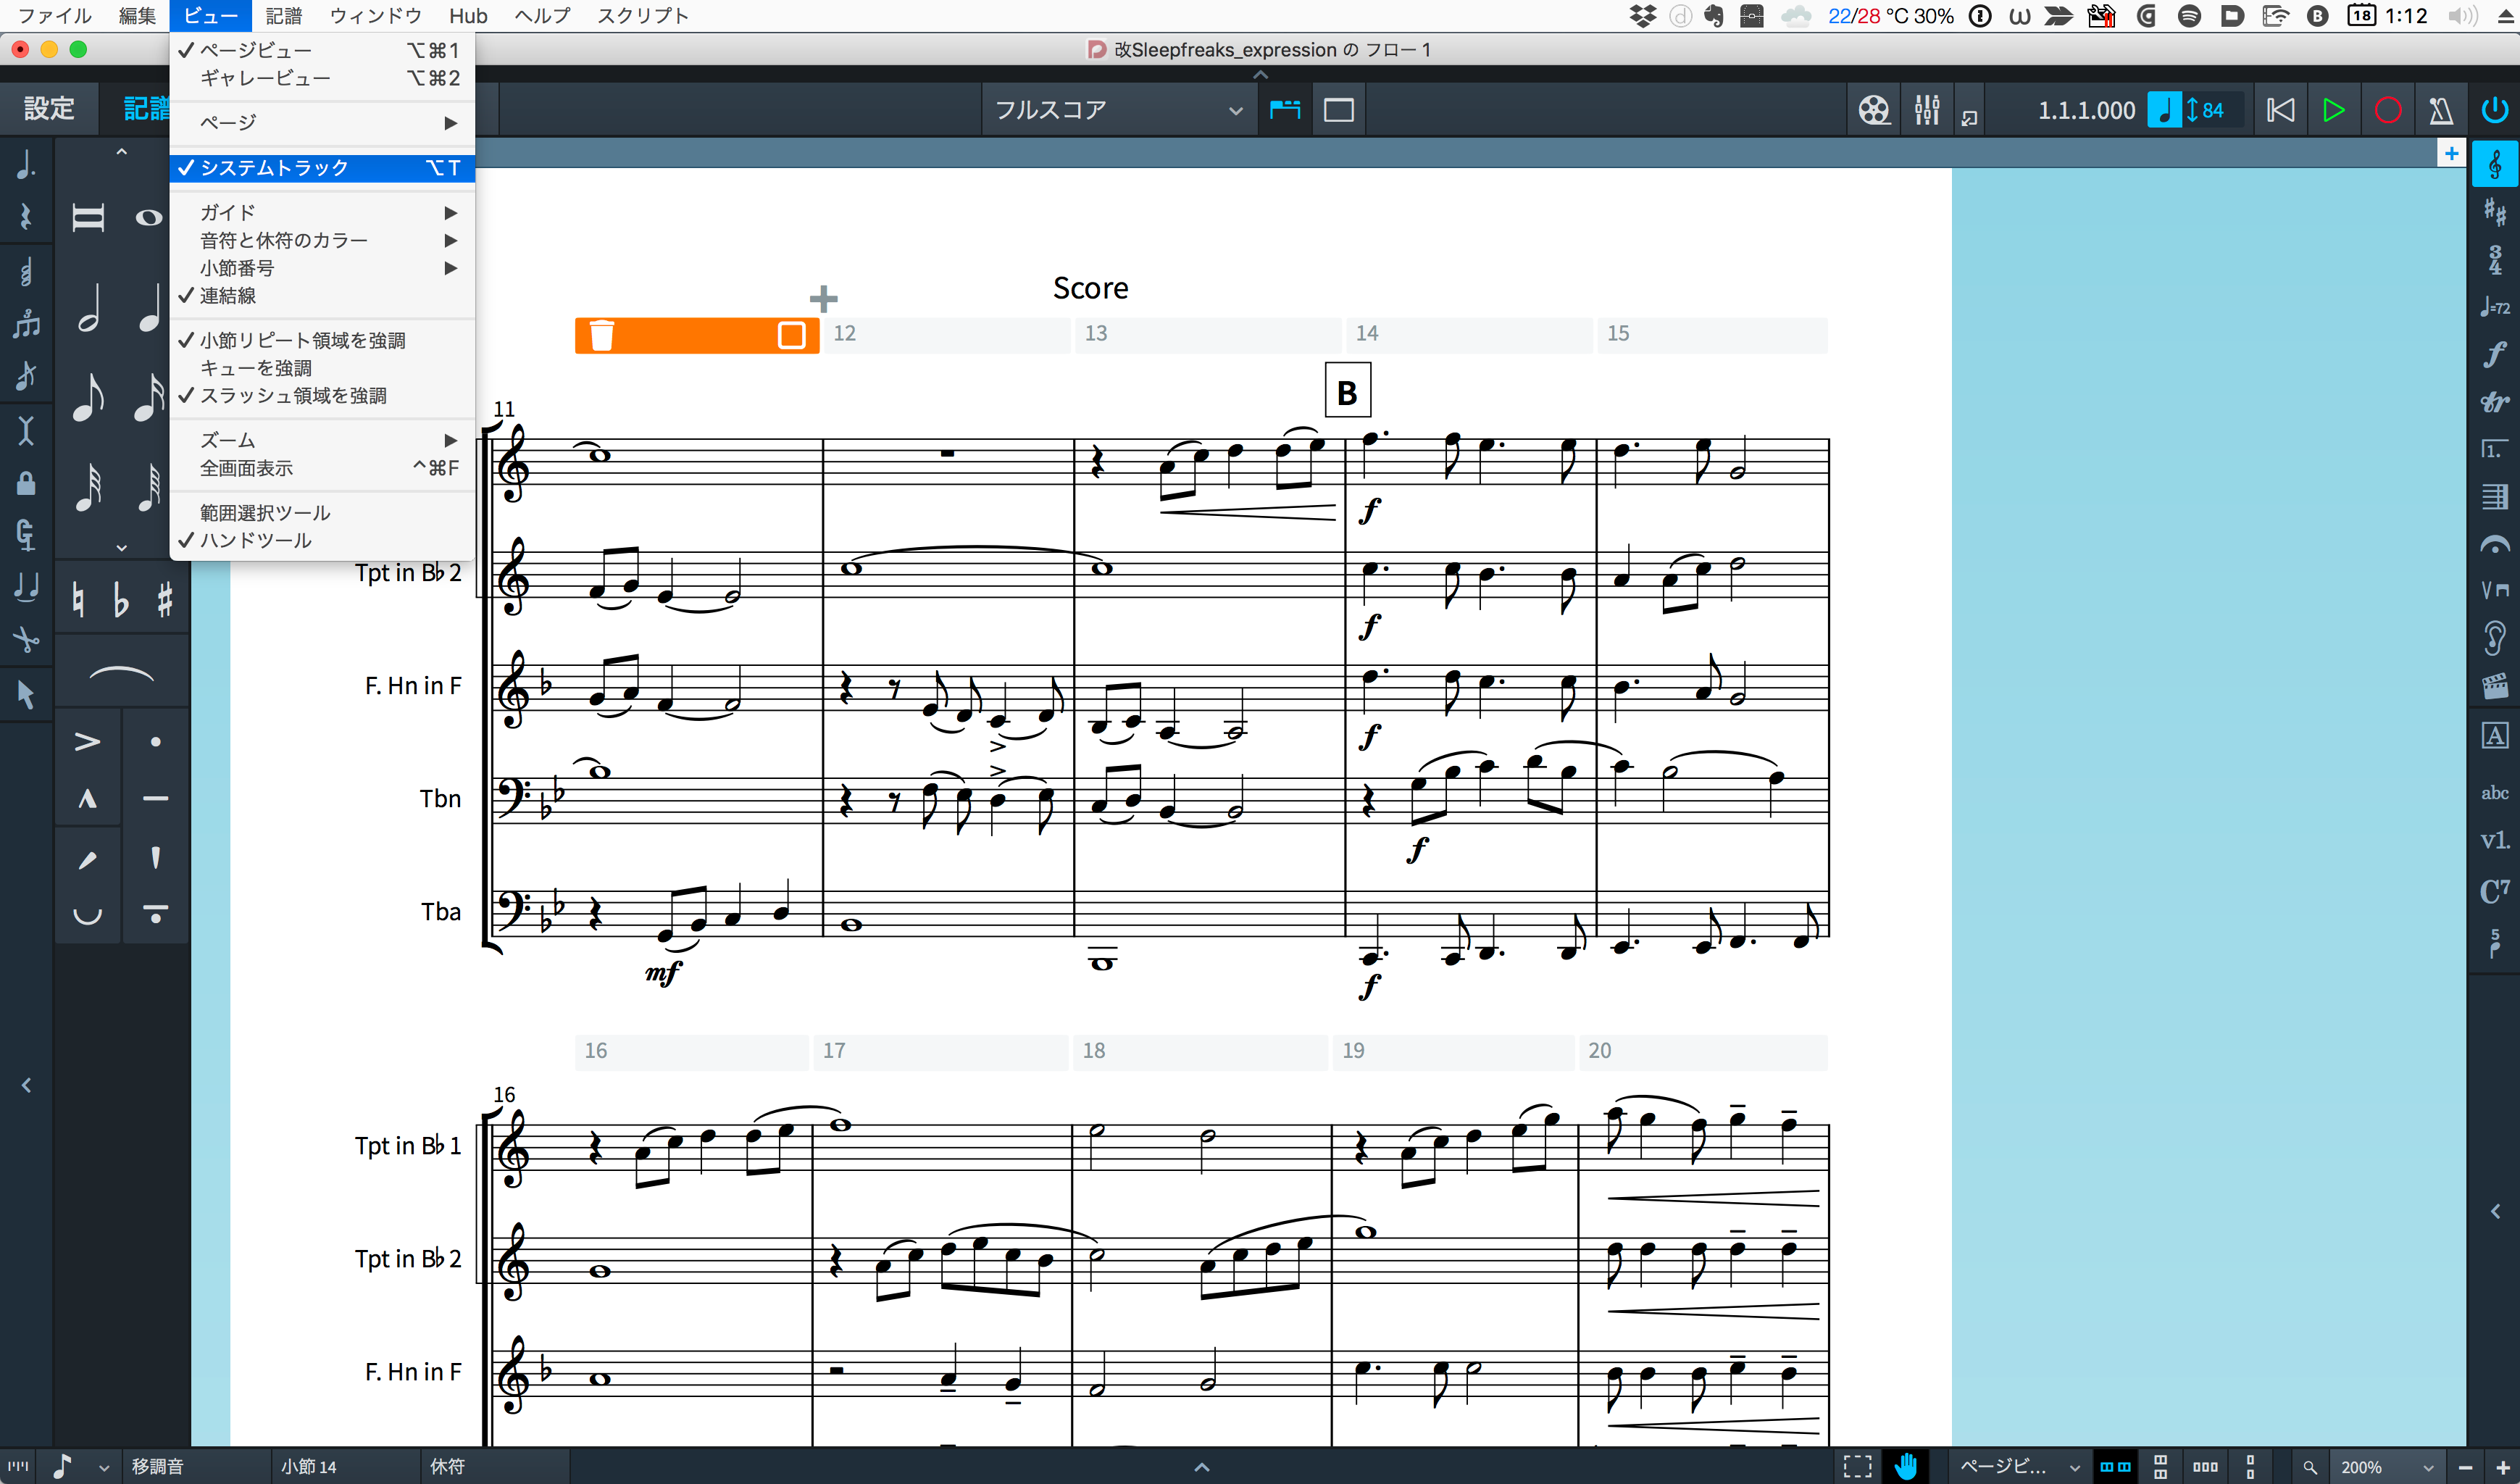The height and width of the screenshot is (1484, 2520).
Task: Select bar 13 in system track
Action: [x=1207, y=334]
